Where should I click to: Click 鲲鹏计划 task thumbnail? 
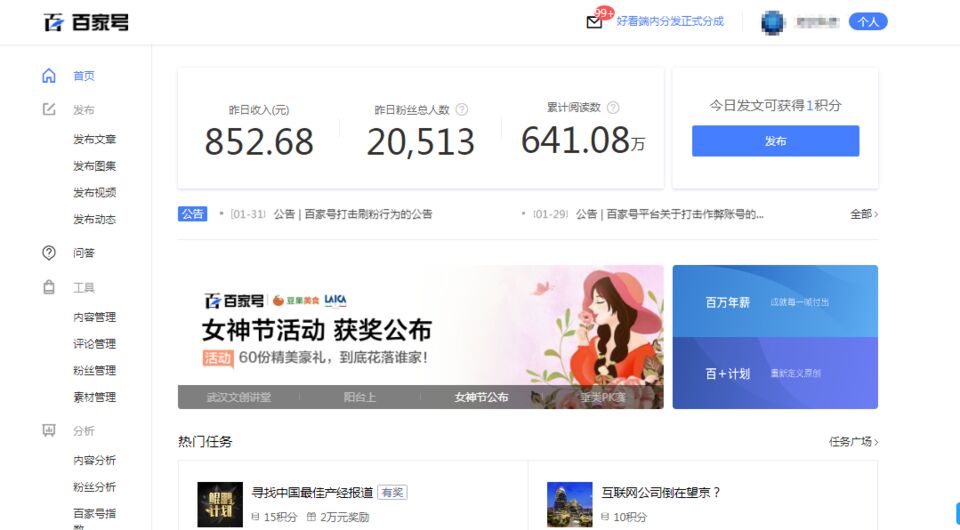tap(220, 504)
